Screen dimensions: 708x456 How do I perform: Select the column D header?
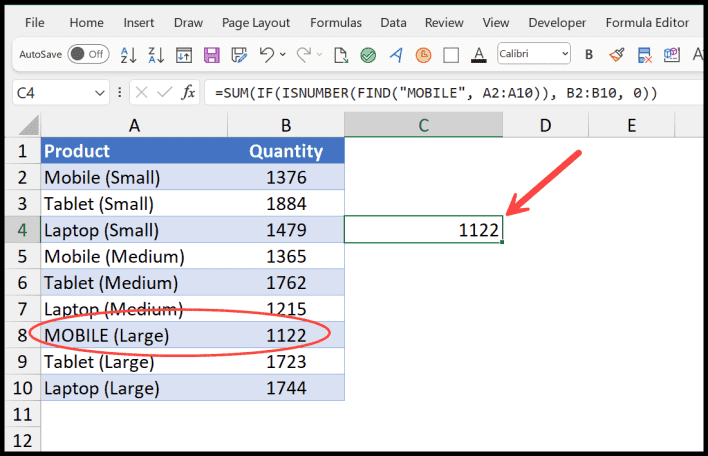tap(545, 124)
